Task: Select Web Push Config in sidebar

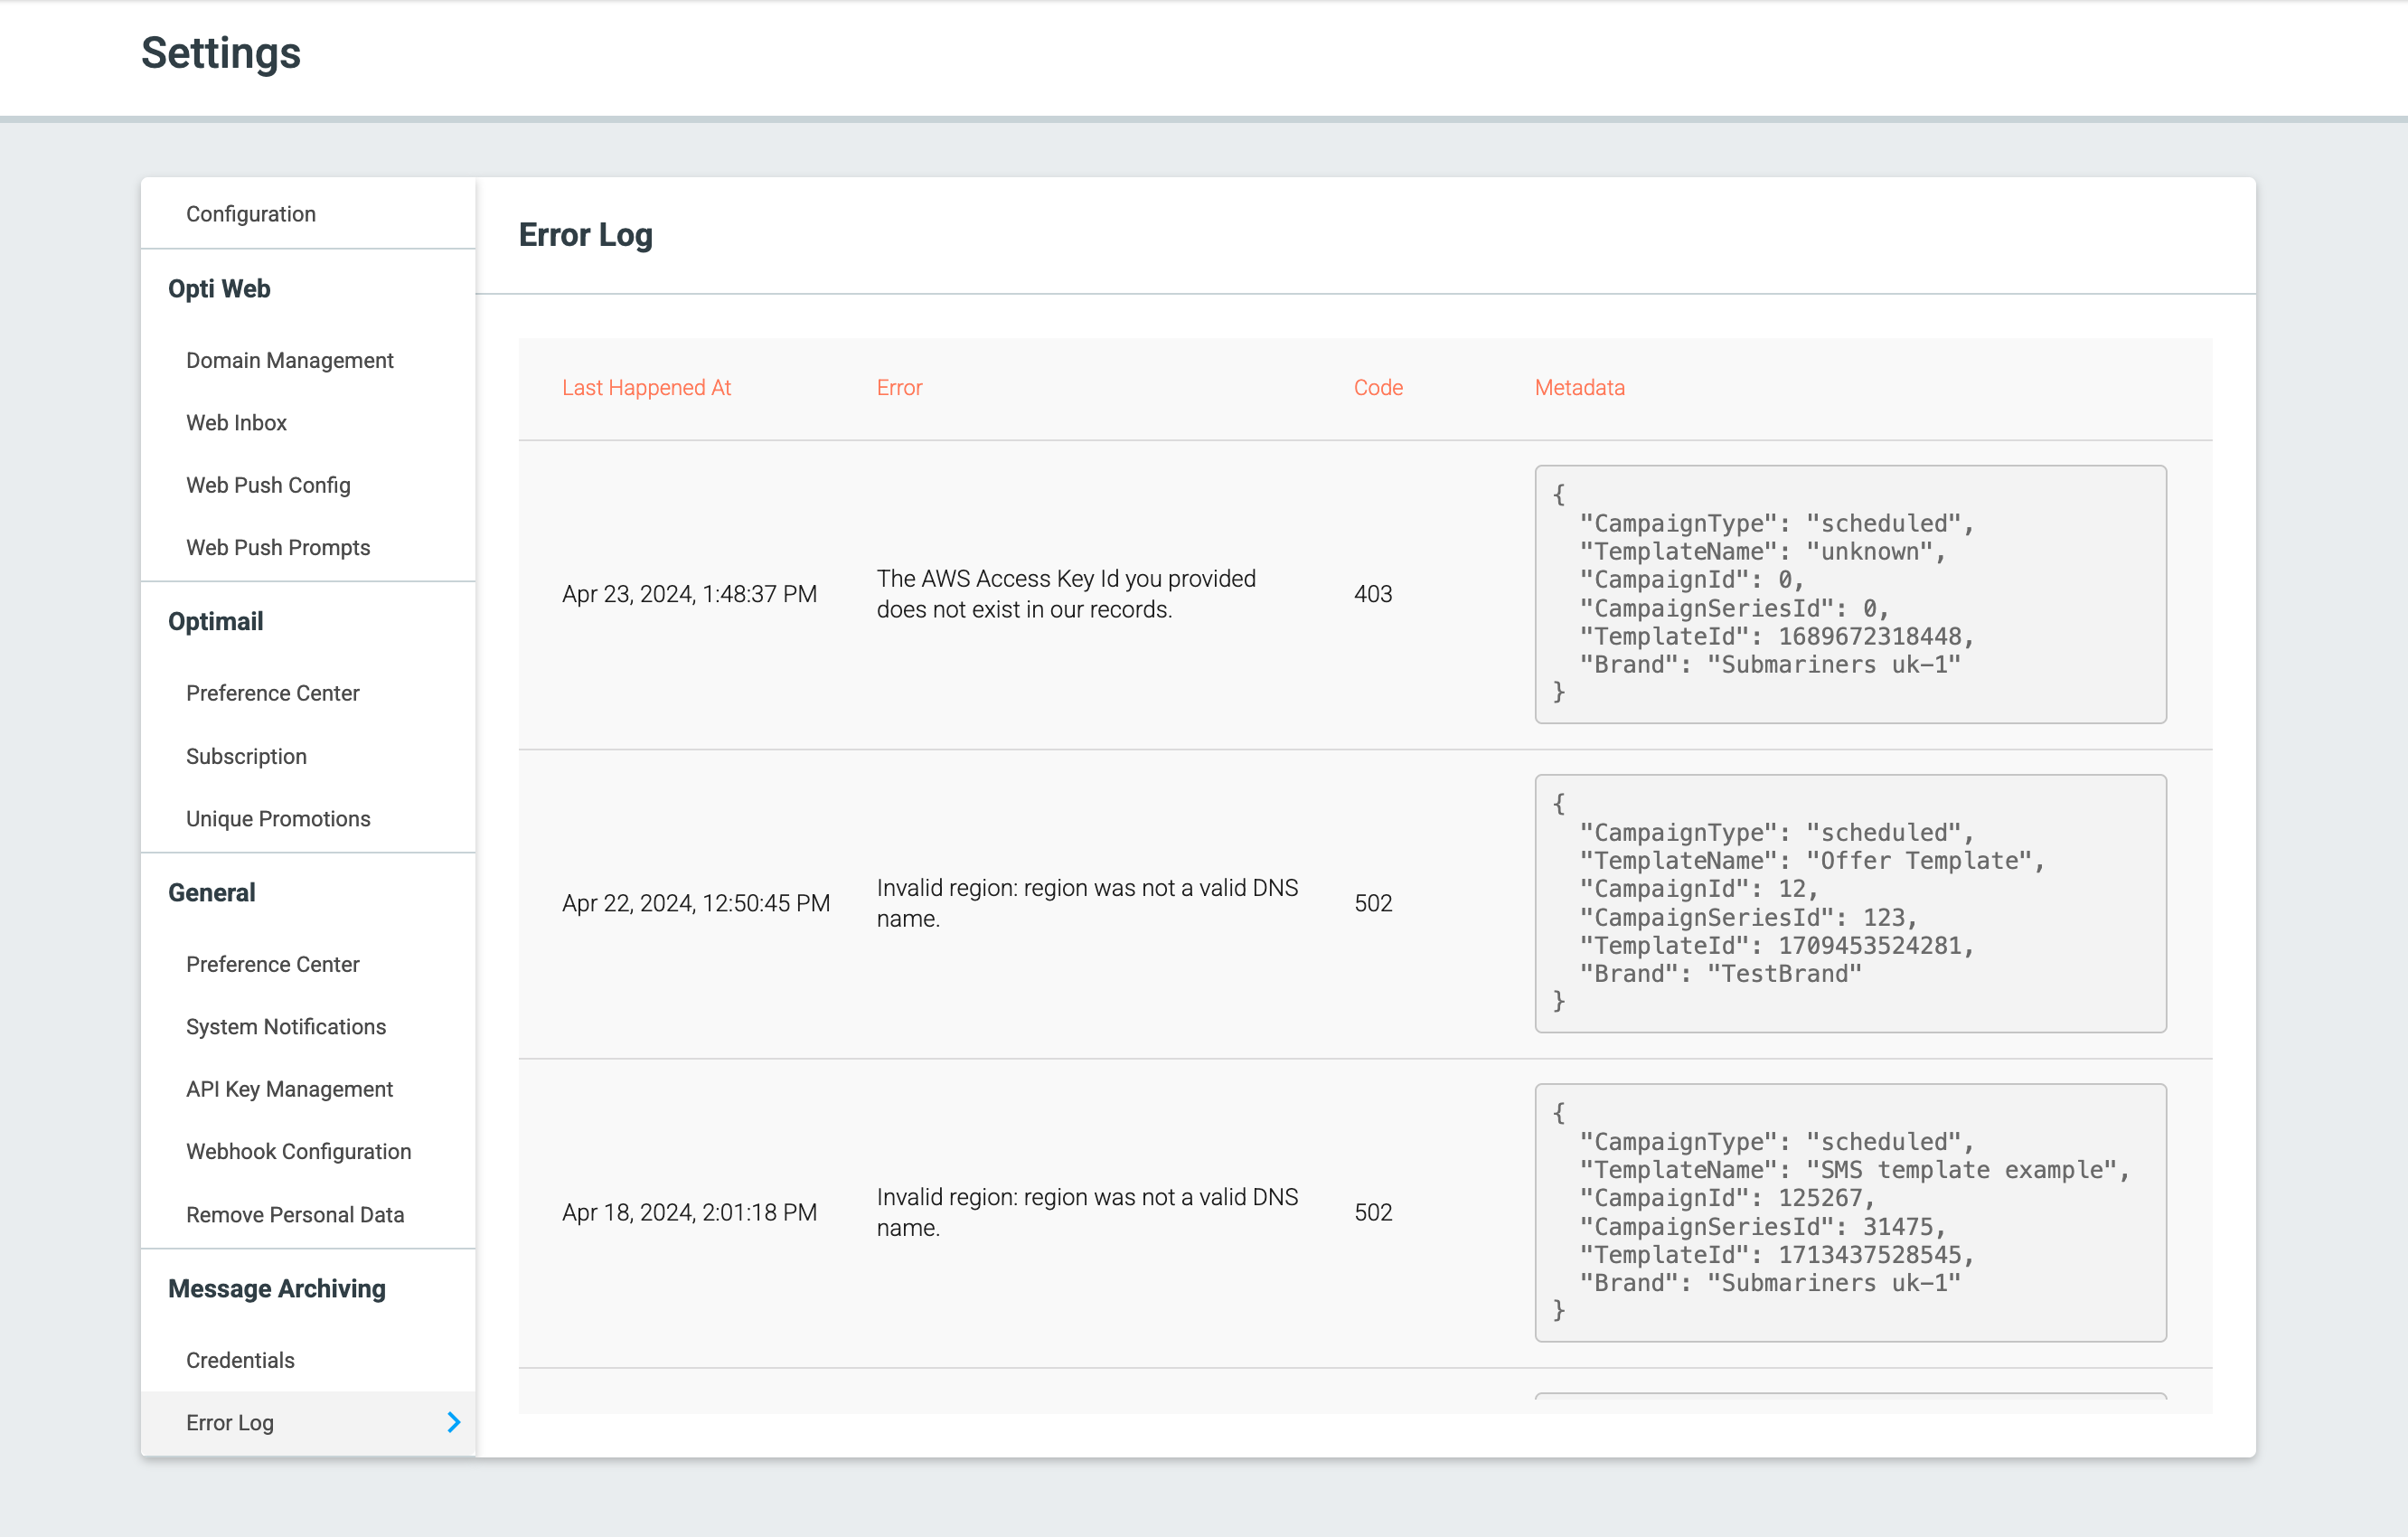Action: click(x=268, y=485)
